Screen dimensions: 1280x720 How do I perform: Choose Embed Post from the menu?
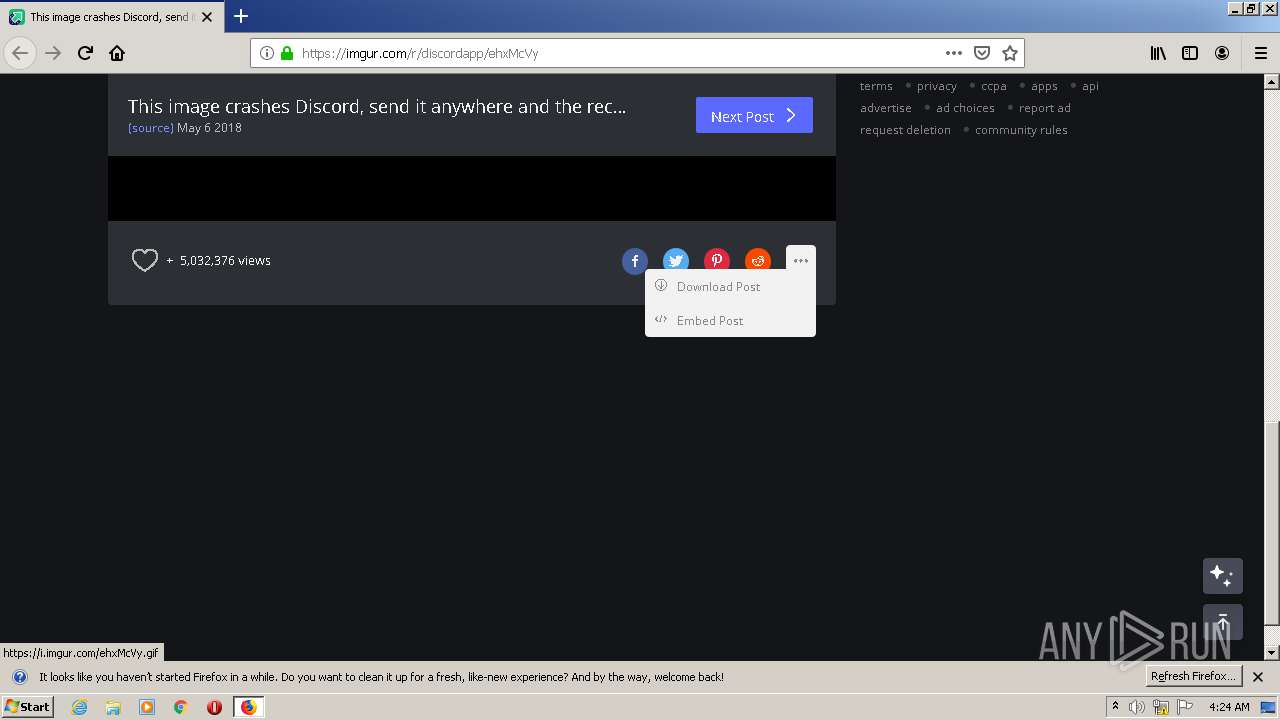(730, 321)
